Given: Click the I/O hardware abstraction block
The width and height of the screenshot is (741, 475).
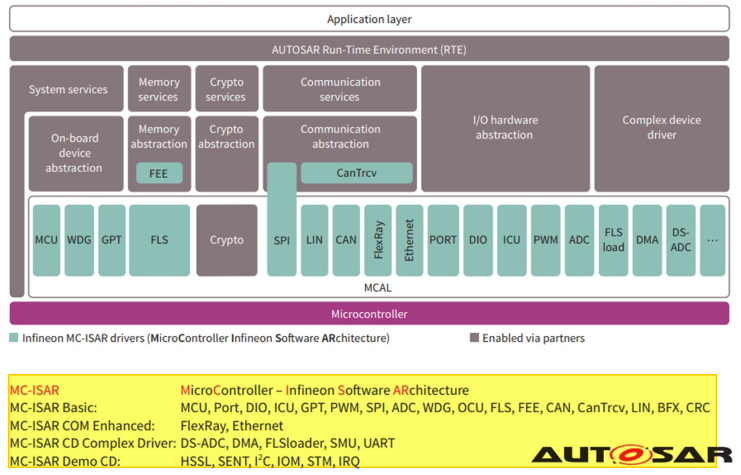Looking at the screenshot, I should click(505, 128).
